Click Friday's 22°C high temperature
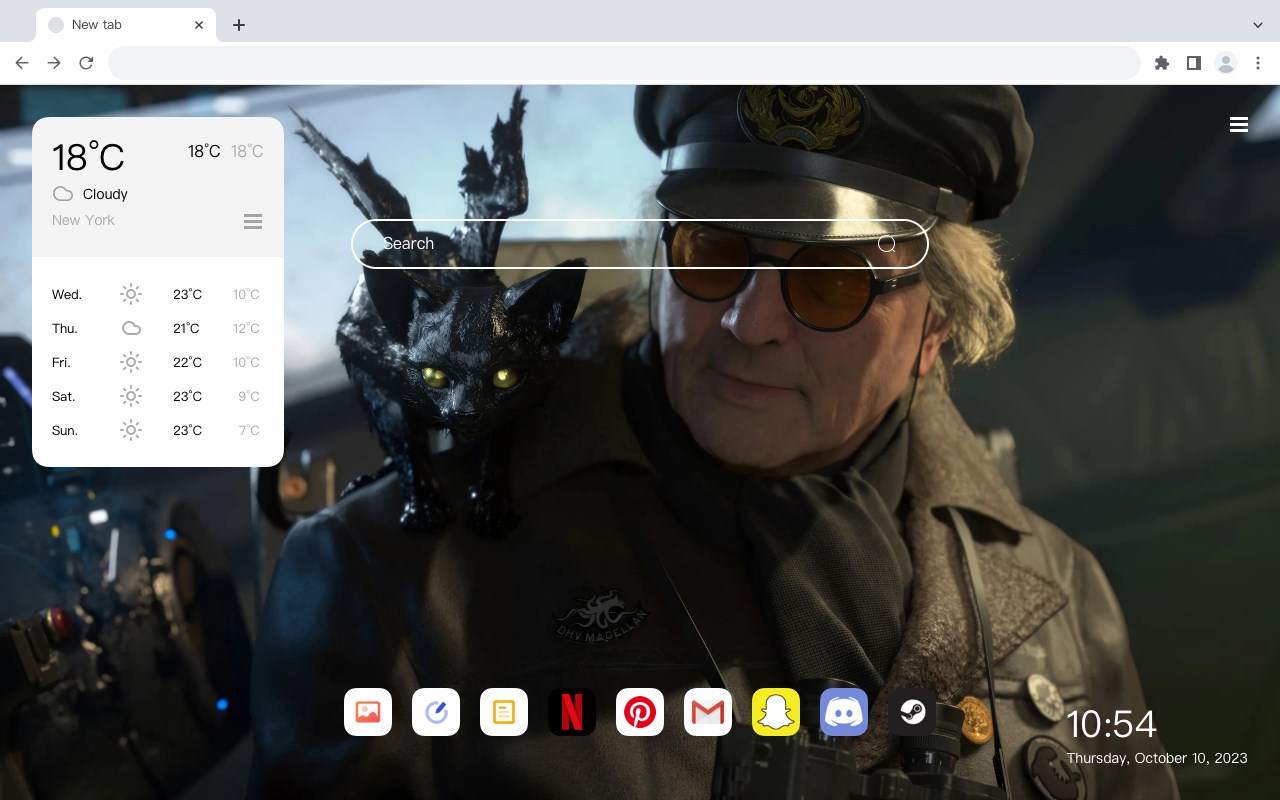This screenshot has height=800, width=1280. coord(187,362)
